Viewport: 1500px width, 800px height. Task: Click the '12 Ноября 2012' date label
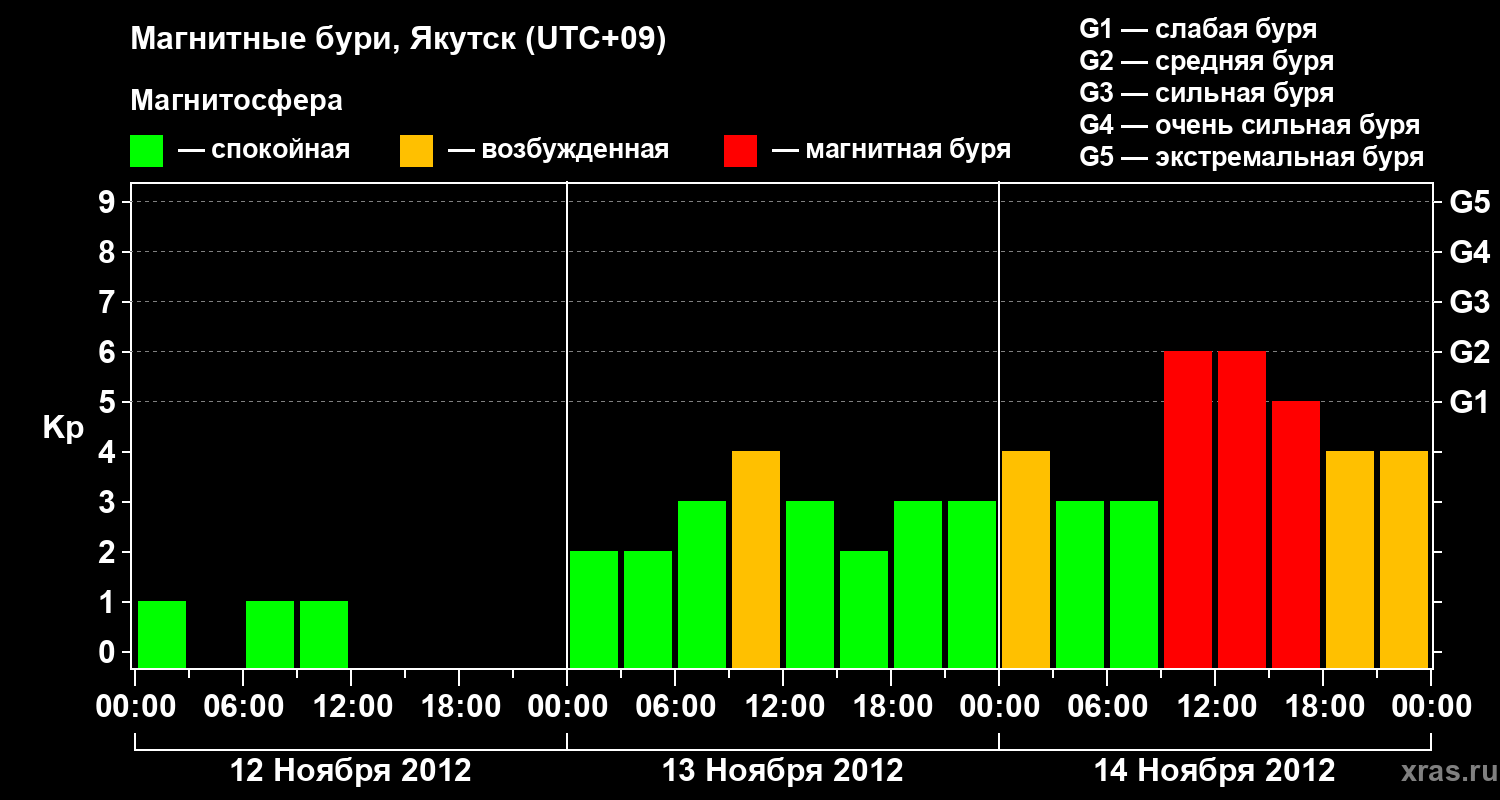point(351,771)
